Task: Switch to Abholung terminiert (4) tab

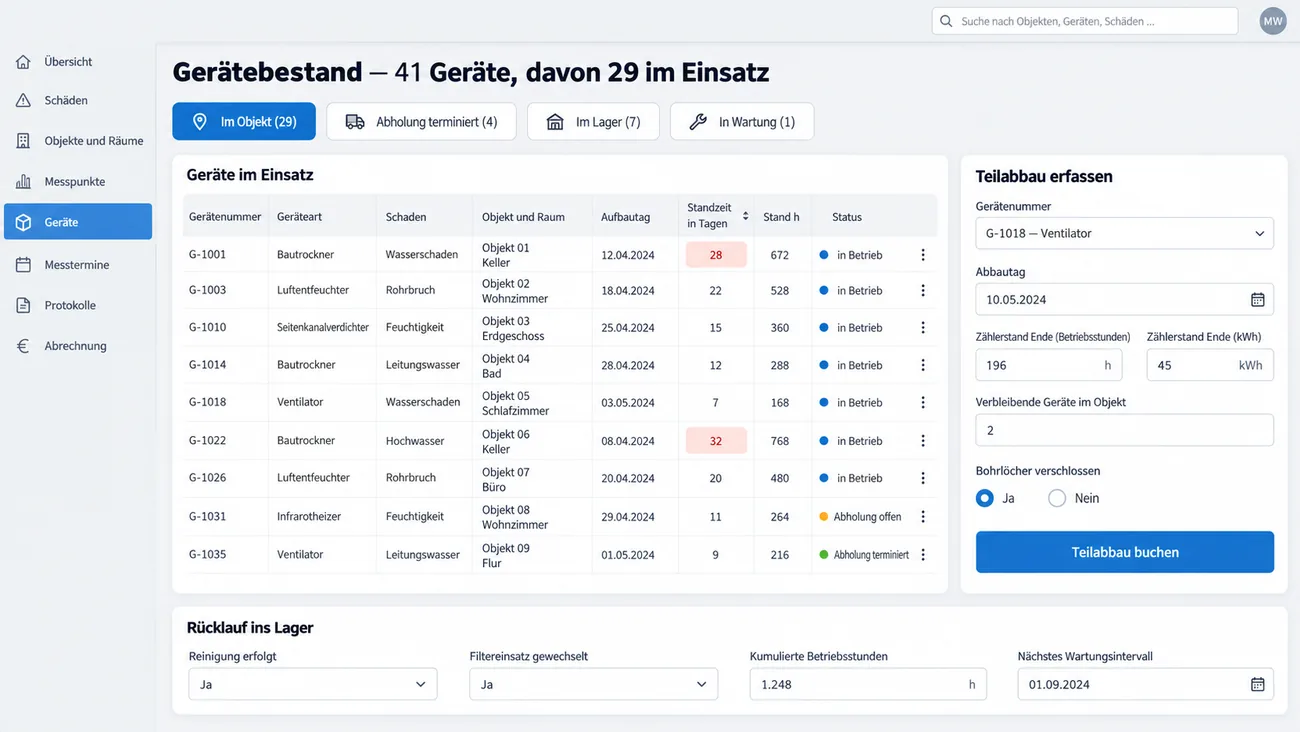Action: point(421,122)
